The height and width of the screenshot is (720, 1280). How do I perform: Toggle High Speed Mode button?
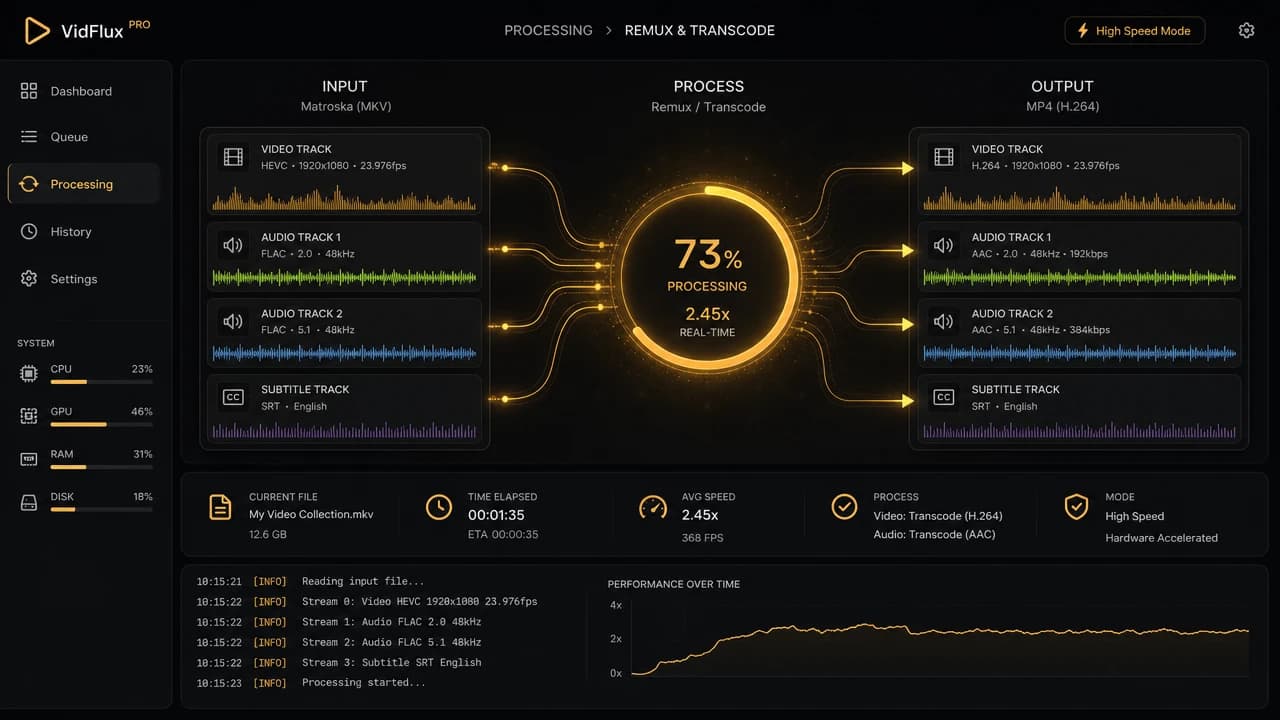click(x=1134, y=31)
